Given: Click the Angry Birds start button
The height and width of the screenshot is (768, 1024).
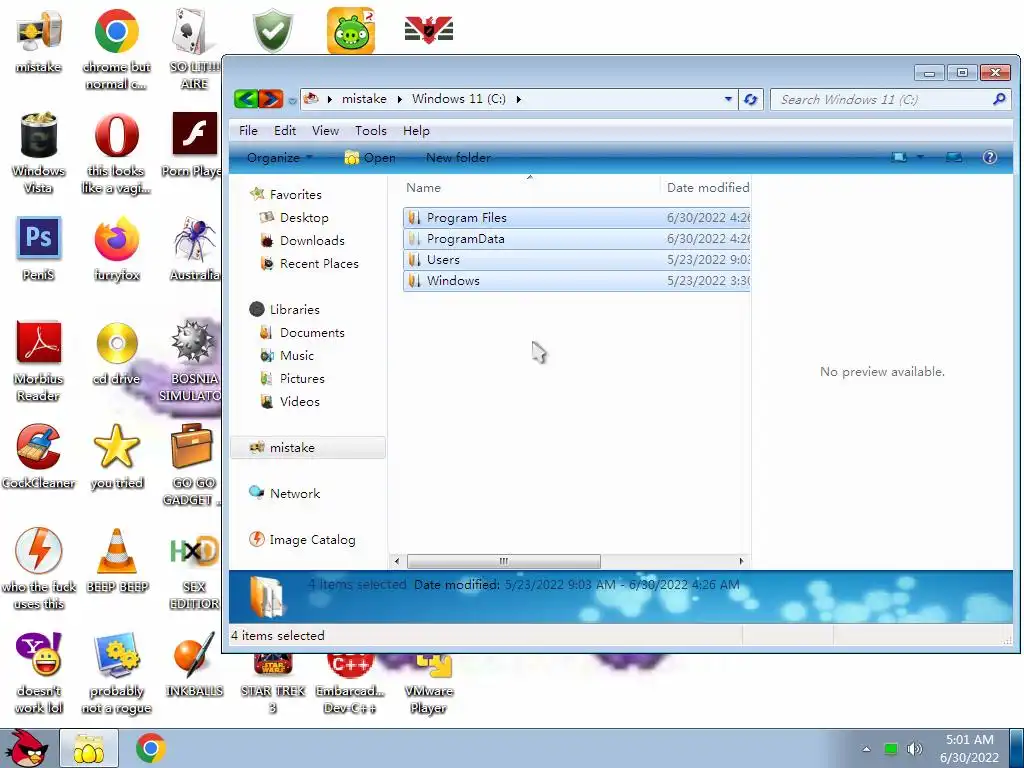Looking at the screenshot, I should 26,748.
